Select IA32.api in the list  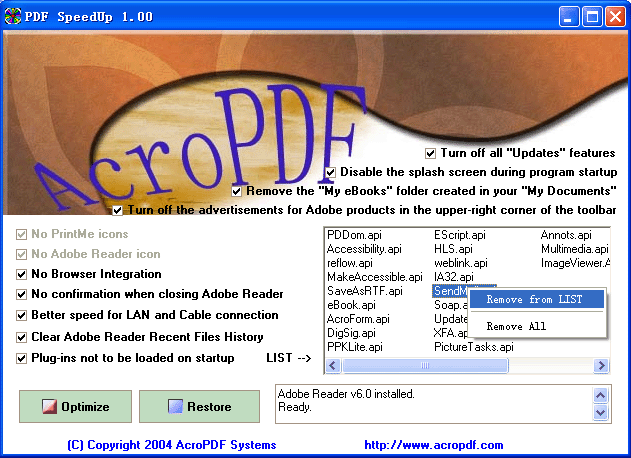point(454,277)
